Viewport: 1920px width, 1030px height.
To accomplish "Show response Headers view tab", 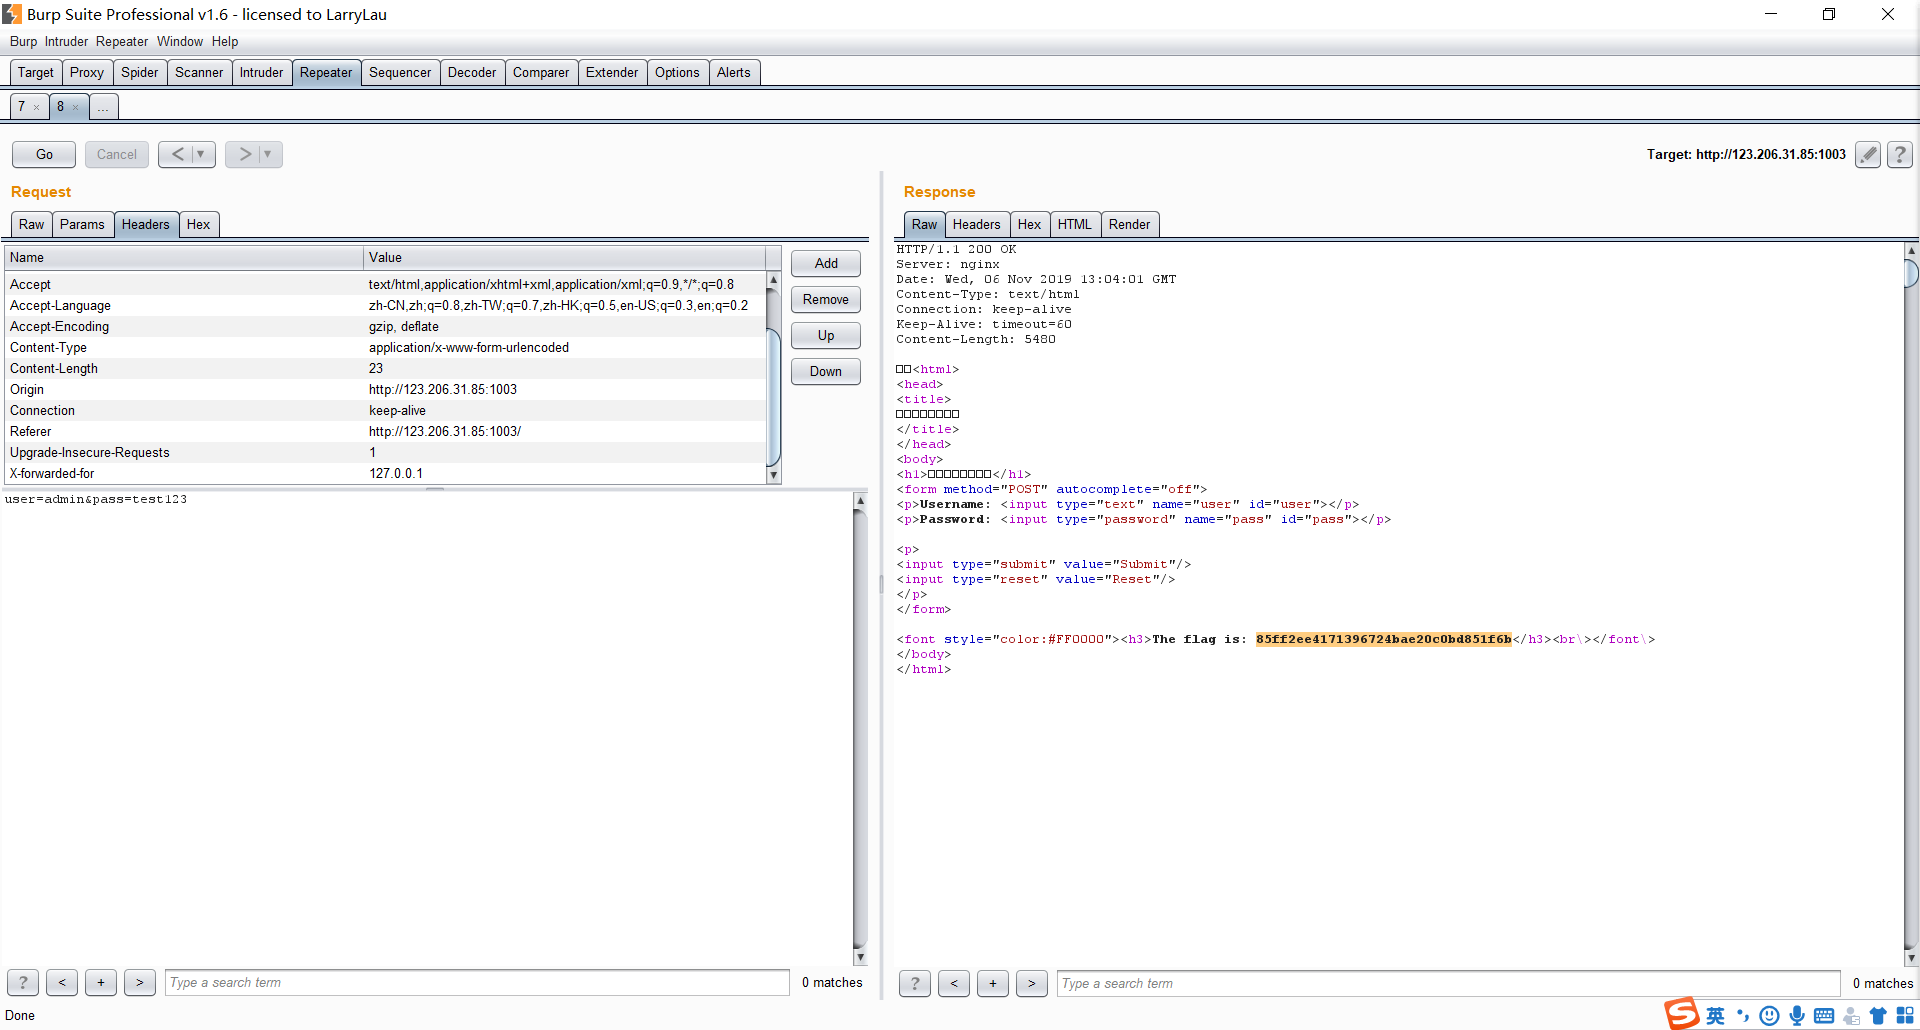I will pos(976,224).
